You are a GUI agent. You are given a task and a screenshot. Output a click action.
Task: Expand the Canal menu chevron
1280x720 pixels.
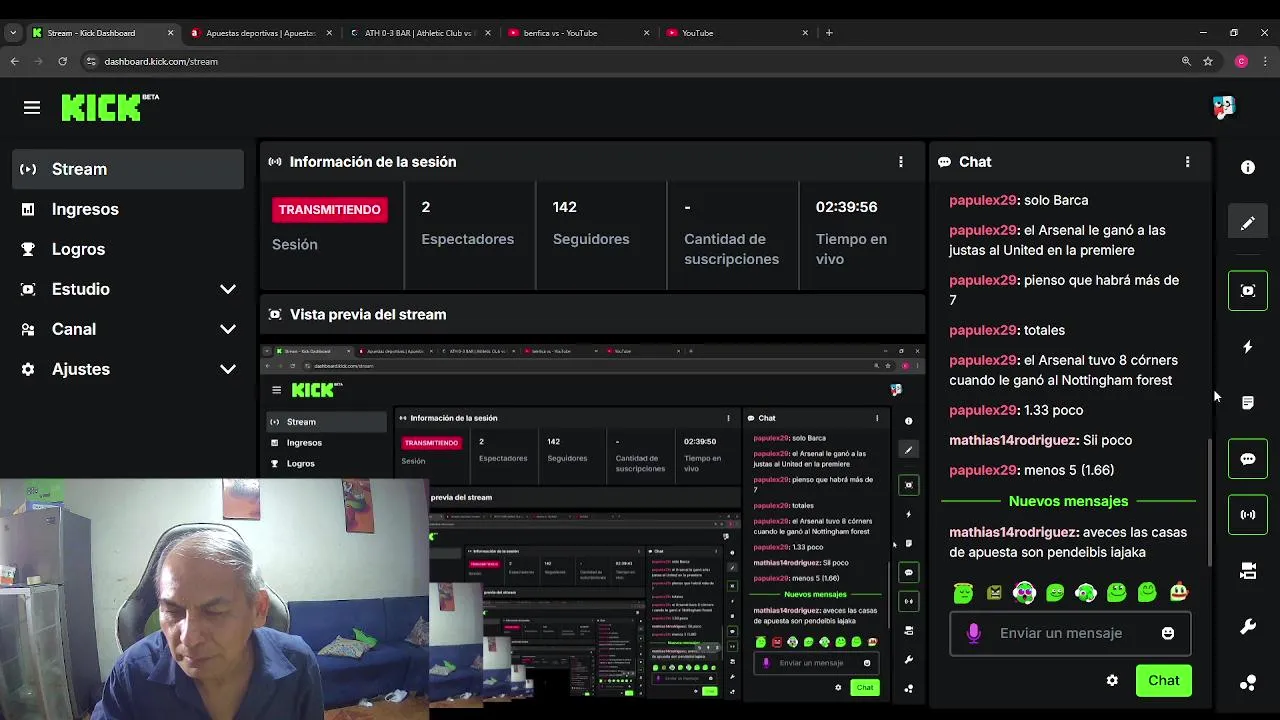228,329
